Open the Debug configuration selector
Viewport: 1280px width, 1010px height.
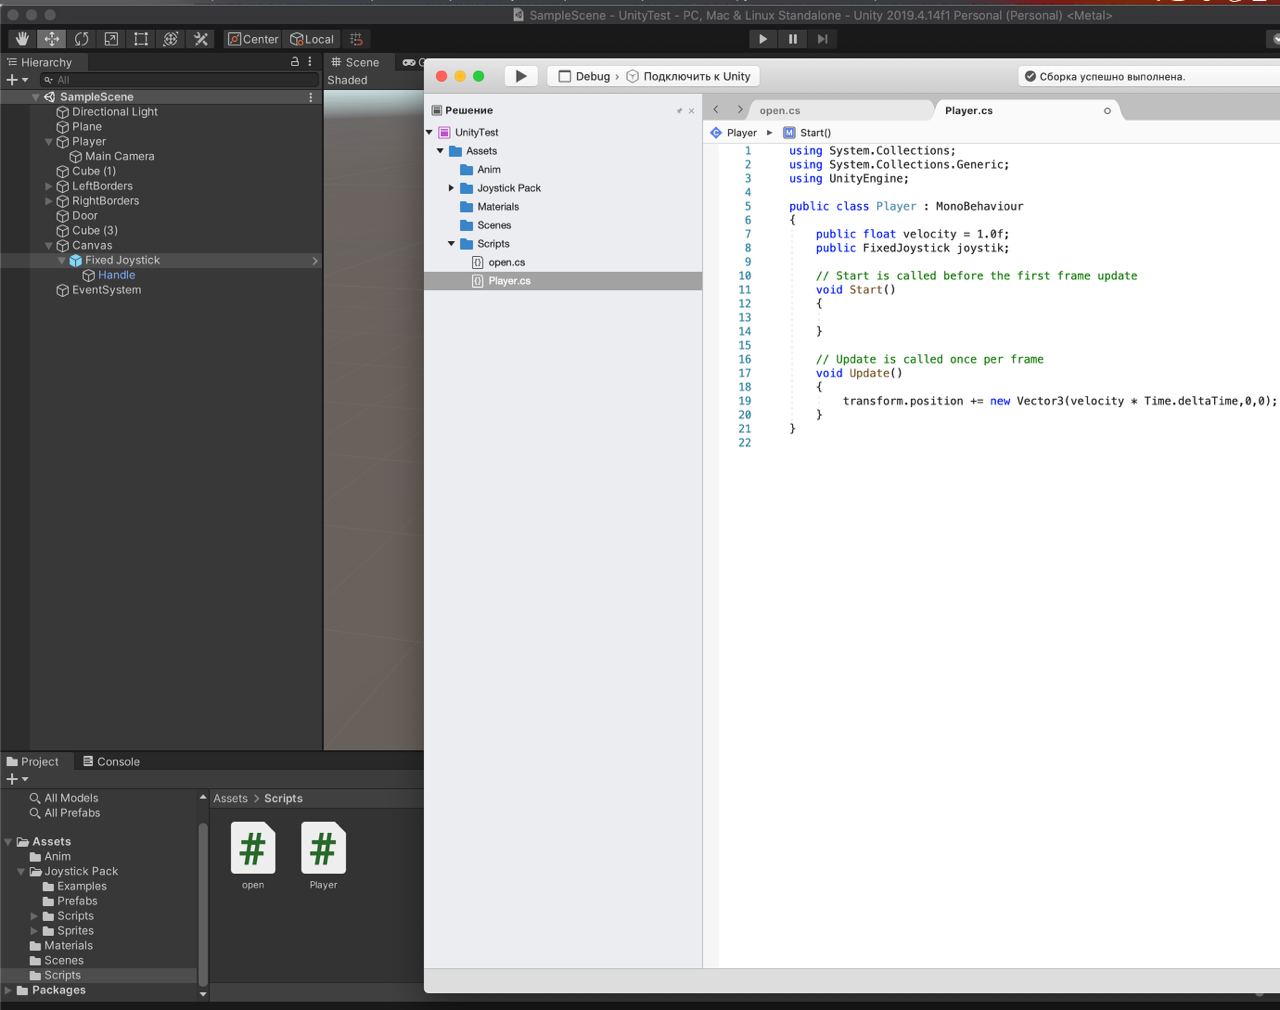[585, 76]
